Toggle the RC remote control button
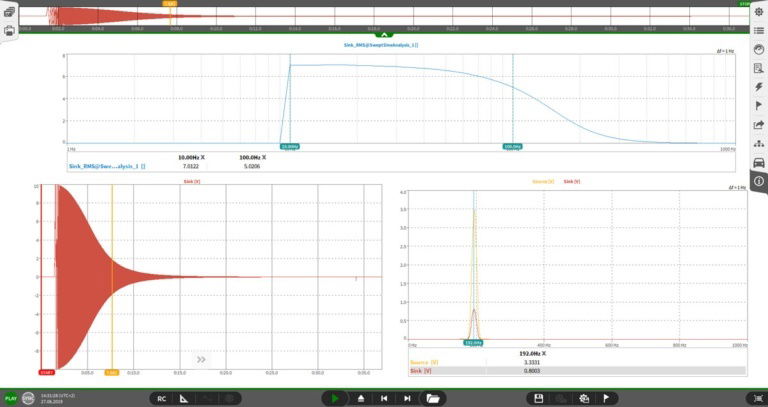This screenshot has width=768, height=407. click(162, 399)
